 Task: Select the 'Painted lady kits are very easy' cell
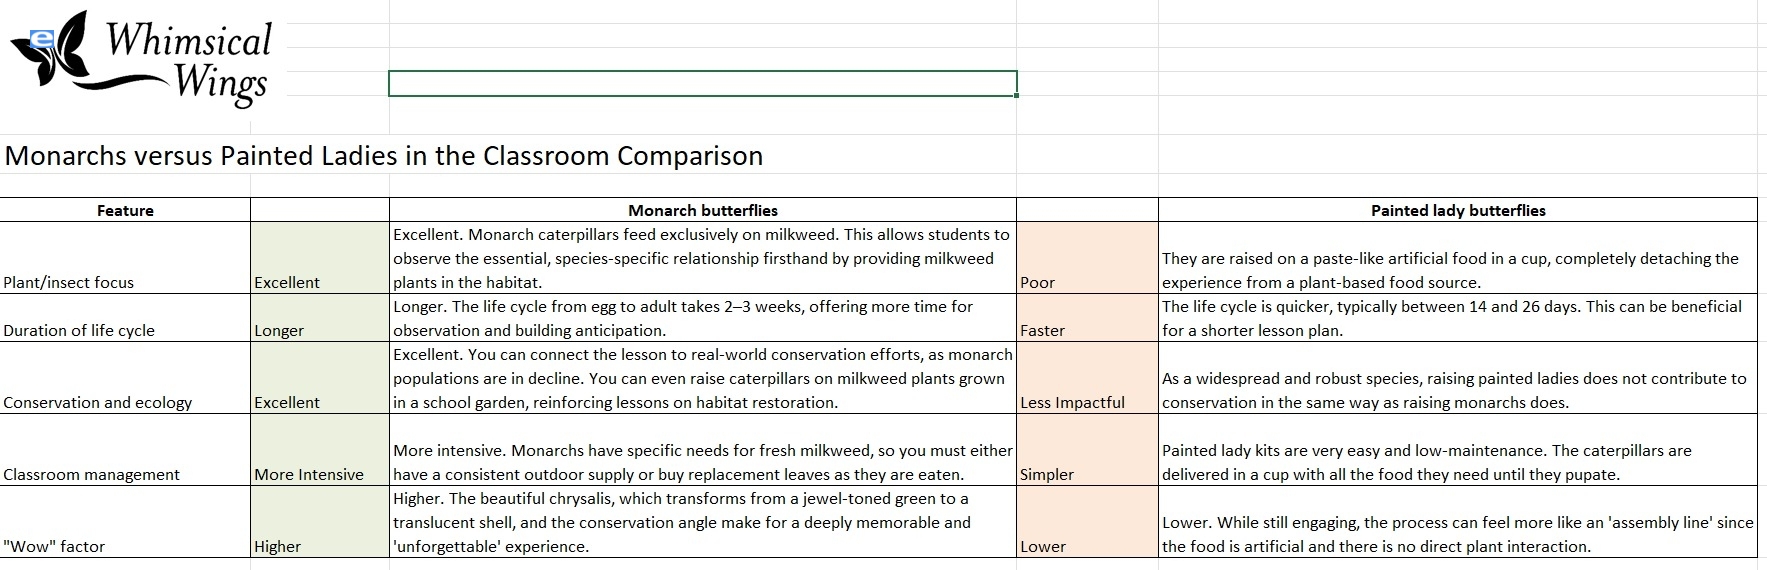click(x=1457, y=450)
